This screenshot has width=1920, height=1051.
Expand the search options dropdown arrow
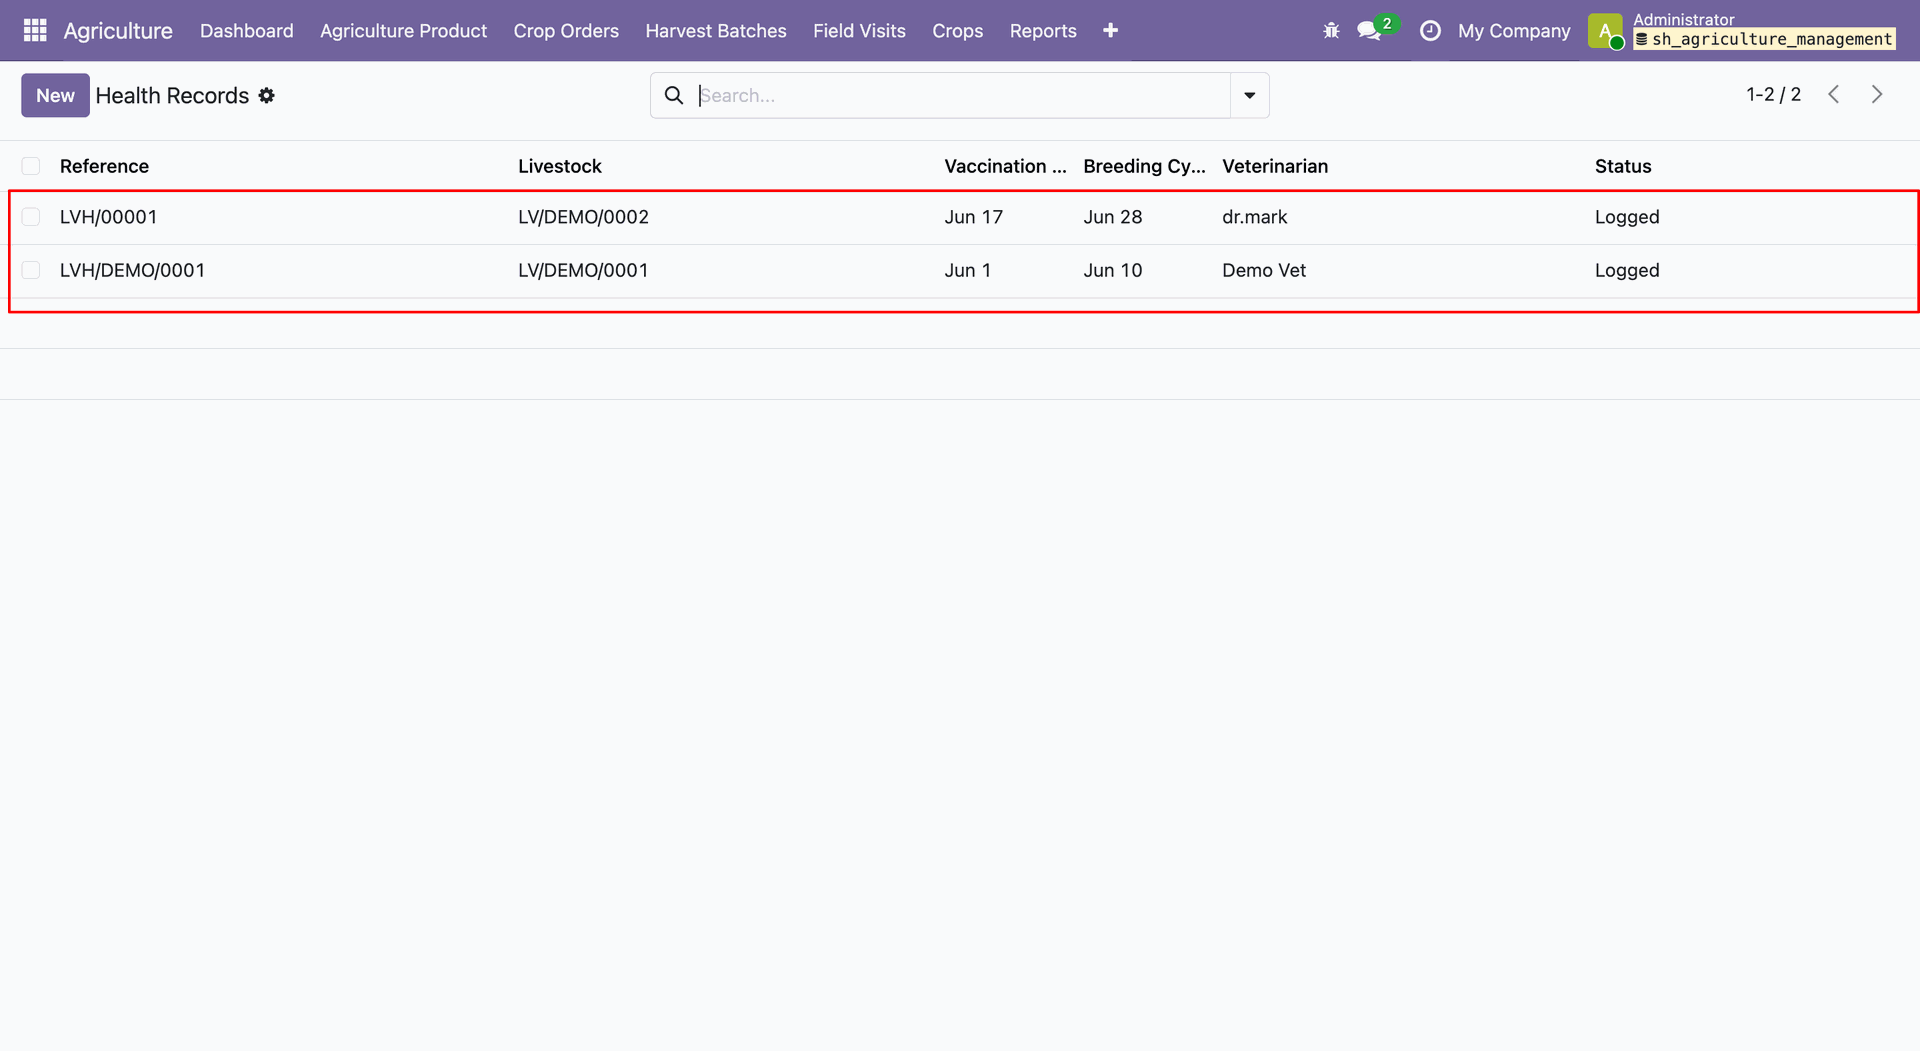click(x=1250, y=96)
